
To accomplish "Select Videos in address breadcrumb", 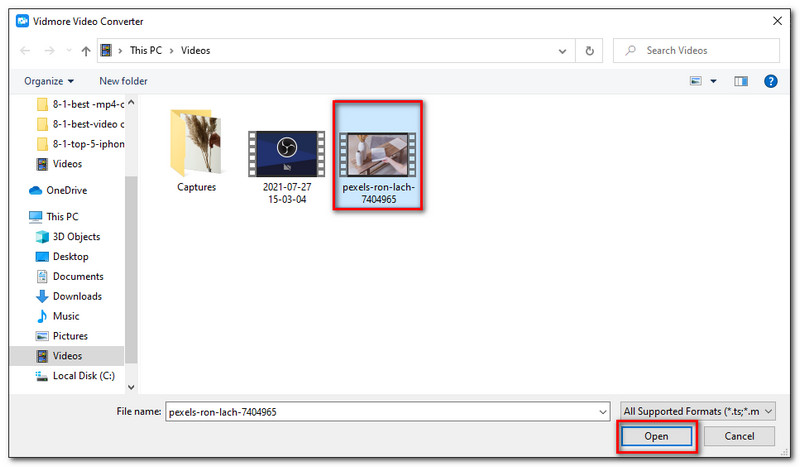I will pyautogui.click(x=195, y=51).
